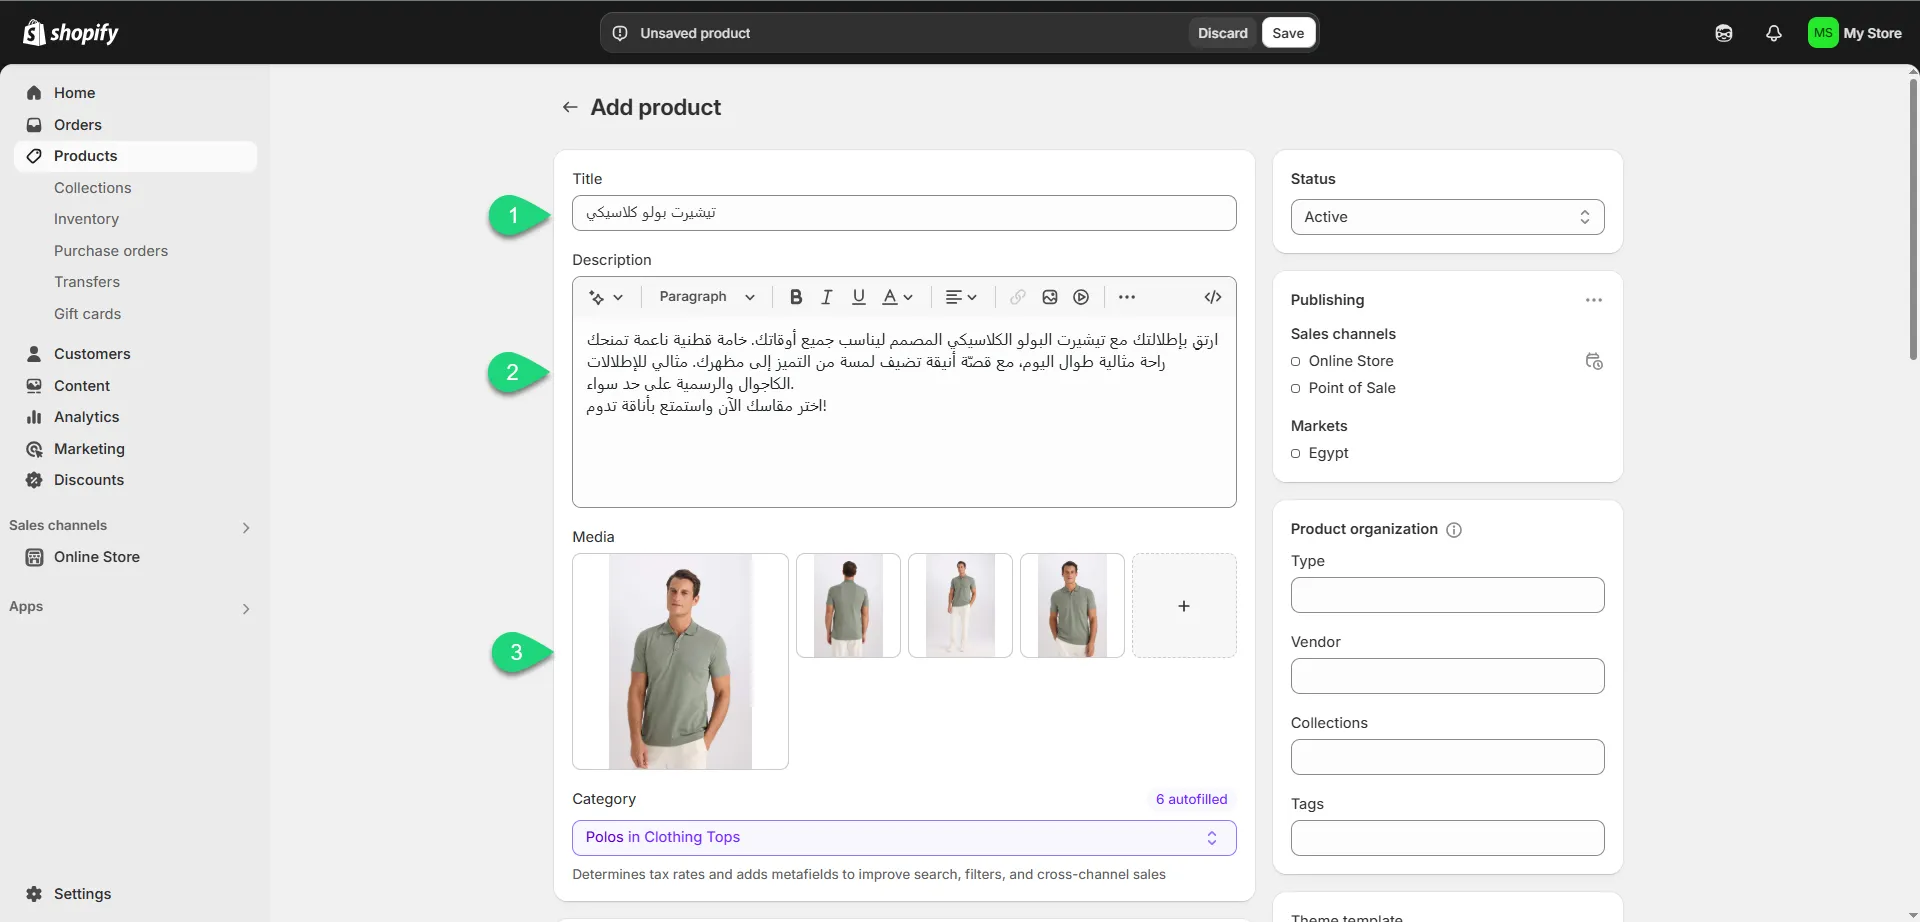This screenshot has width=1920, height=922.
Task: Expand the Sales channels section
Action: pyautogui.click(x=246, y=527)
